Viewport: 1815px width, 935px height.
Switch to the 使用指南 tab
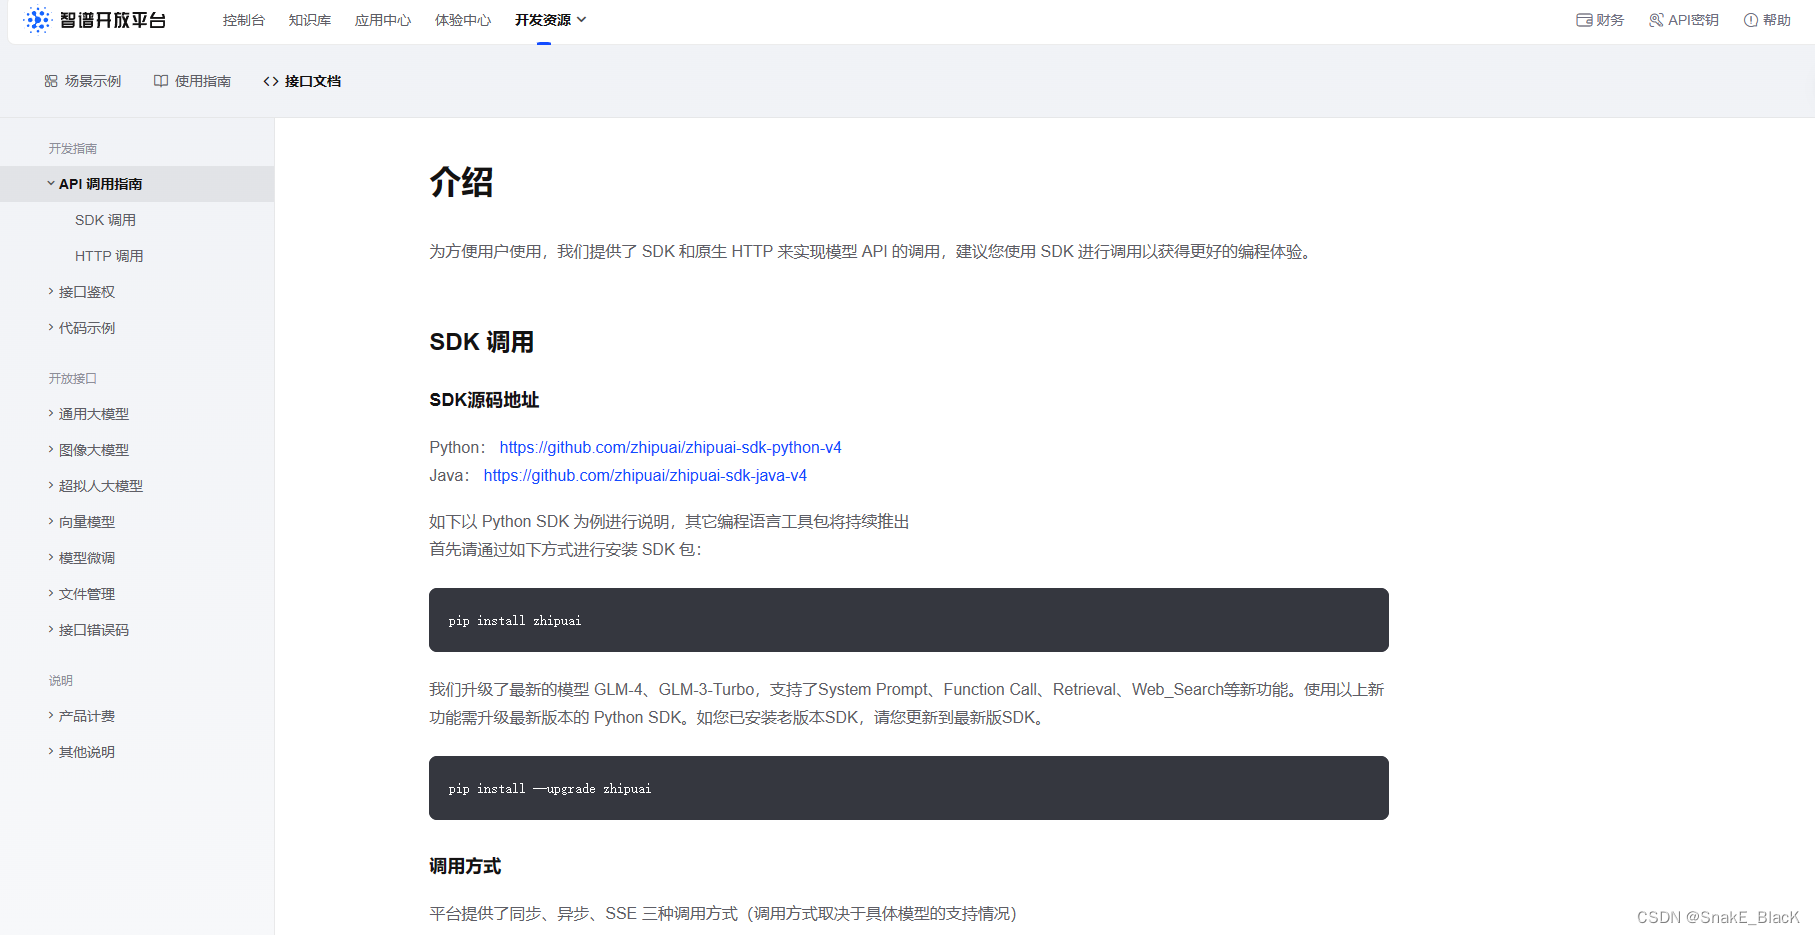pyautogui.click(x=192, y=81)
